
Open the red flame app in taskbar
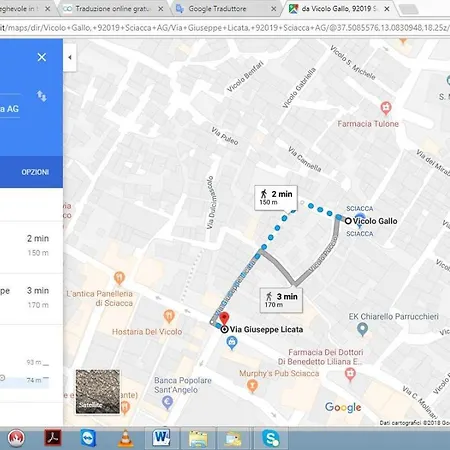(16, 437)
